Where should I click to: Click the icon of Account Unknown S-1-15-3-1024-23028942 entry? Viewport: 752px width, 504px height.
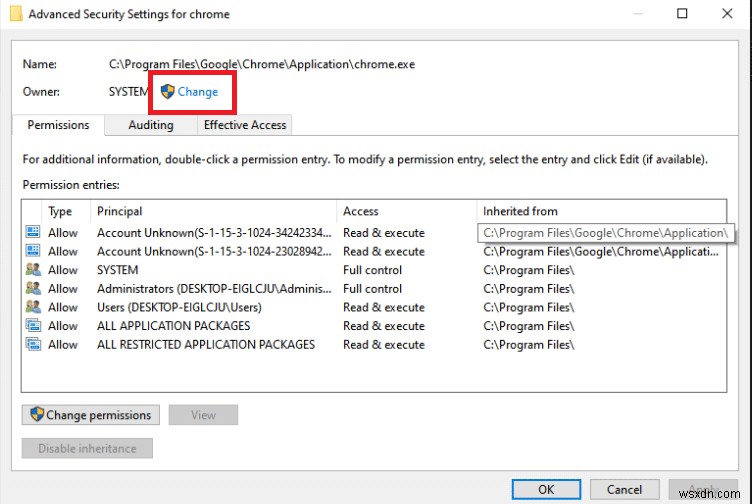click(33, 251)
